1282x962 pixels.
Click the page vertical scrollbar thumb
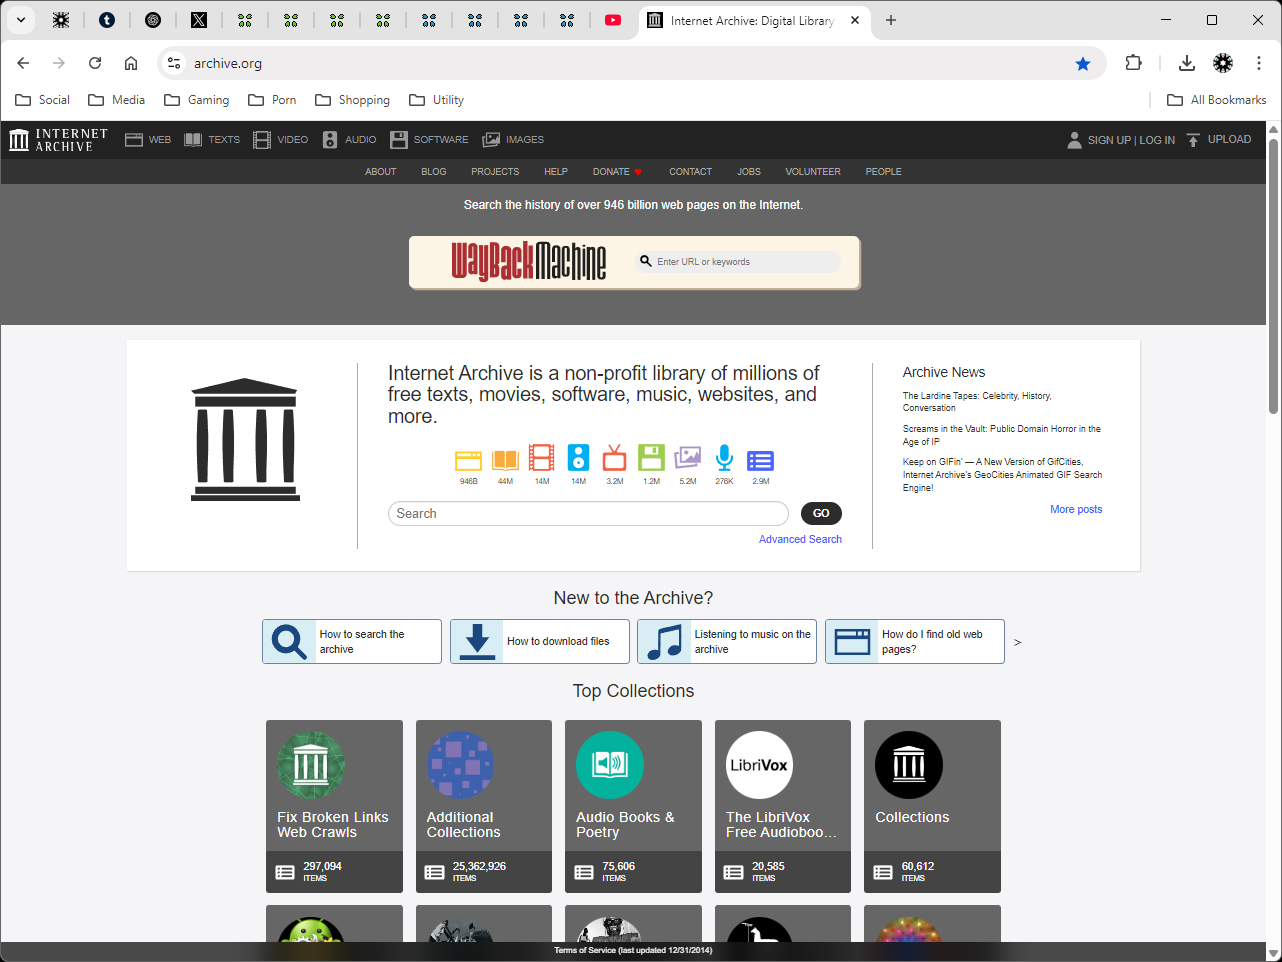pyautogui.click(x=1274, y=275)
